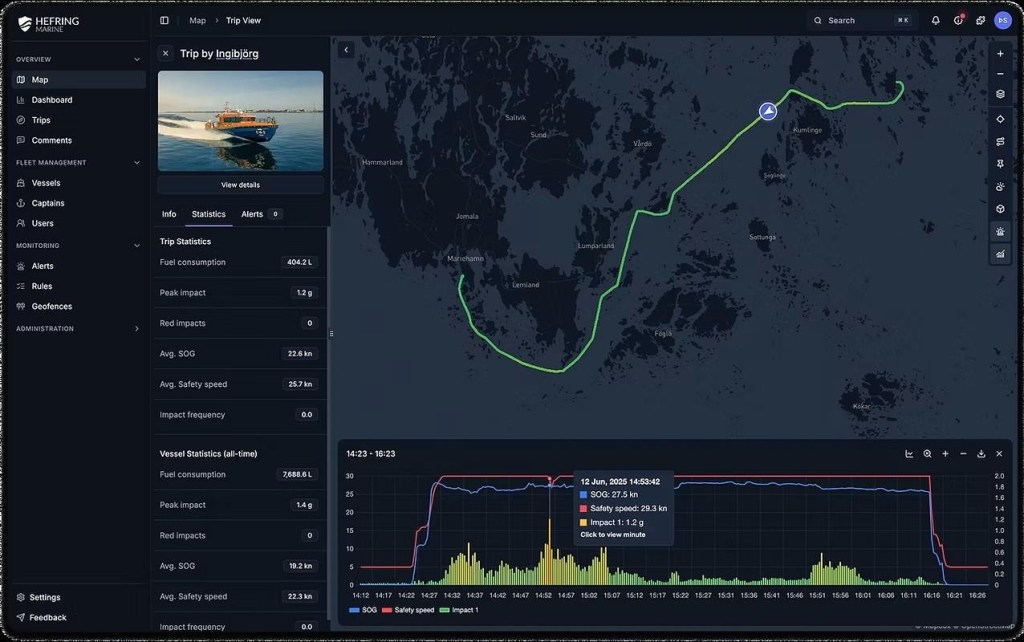This screenshot has width=1024, height=642.
Task: Click the map pin tool icon
Action: point(1000,163)
